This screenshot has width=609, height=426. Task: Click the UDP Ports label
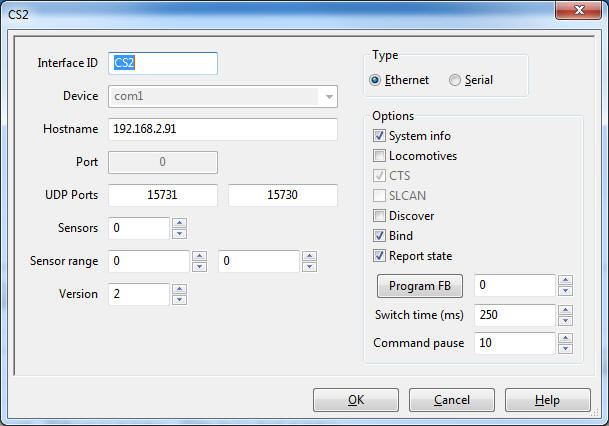[x=71, y=195]
